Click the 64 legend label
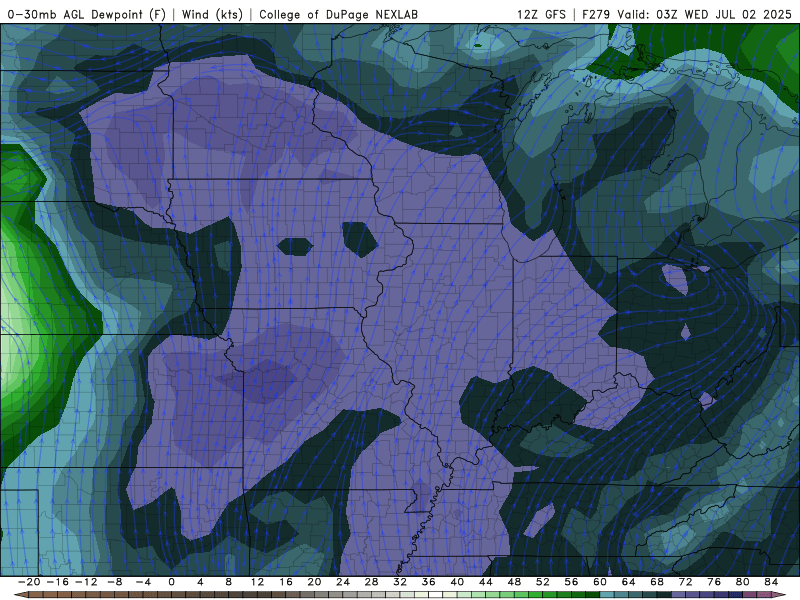Image resolution: width=800 pixels, height=600 pixels. coord(629,582)
